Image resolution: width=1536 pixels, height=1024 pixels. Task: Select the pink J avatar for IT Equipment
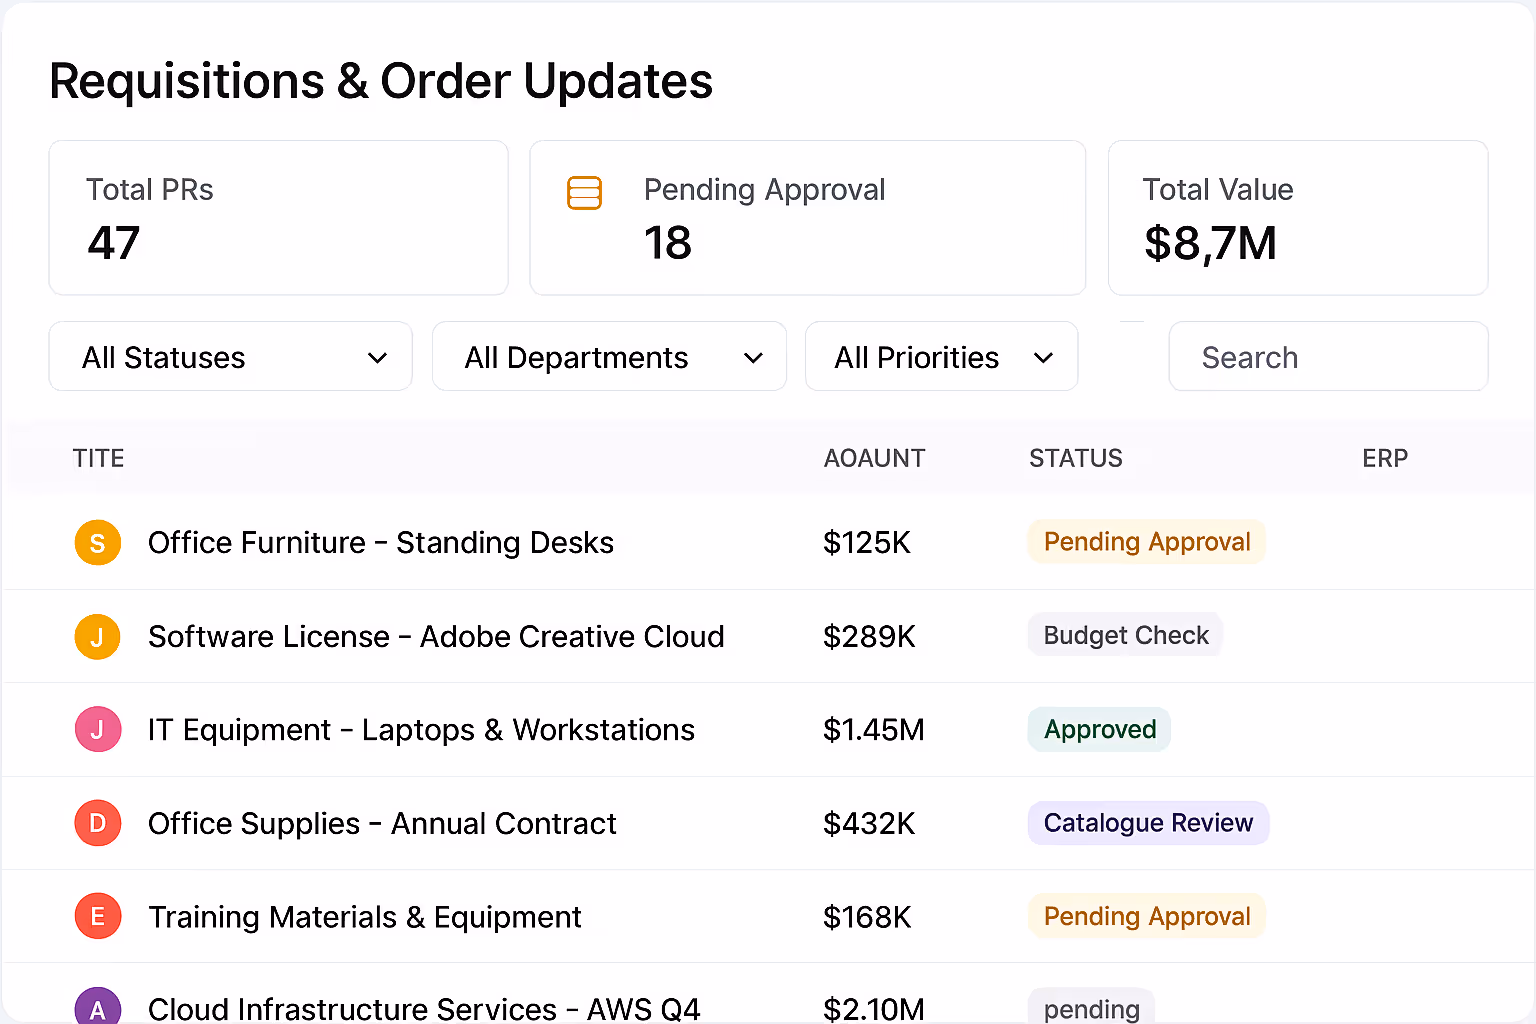click(97, 729)
